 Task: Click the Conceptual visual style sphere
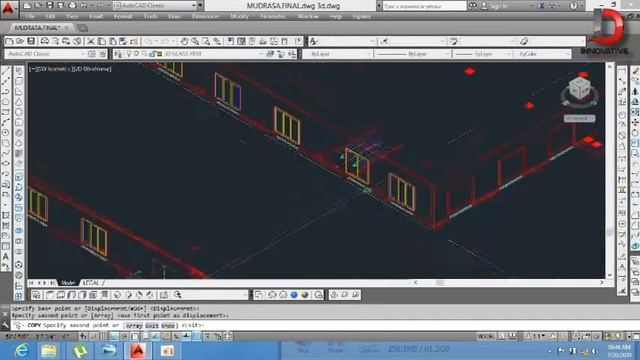point(305,295)
